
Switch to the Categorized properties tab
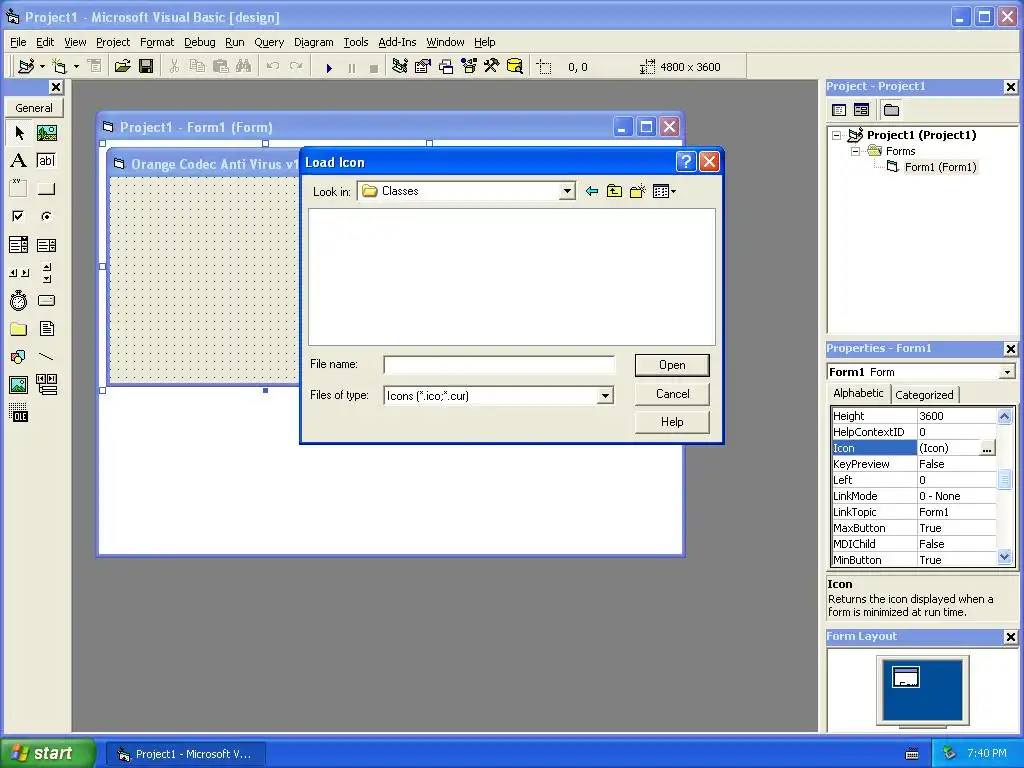tap(924, 394)
